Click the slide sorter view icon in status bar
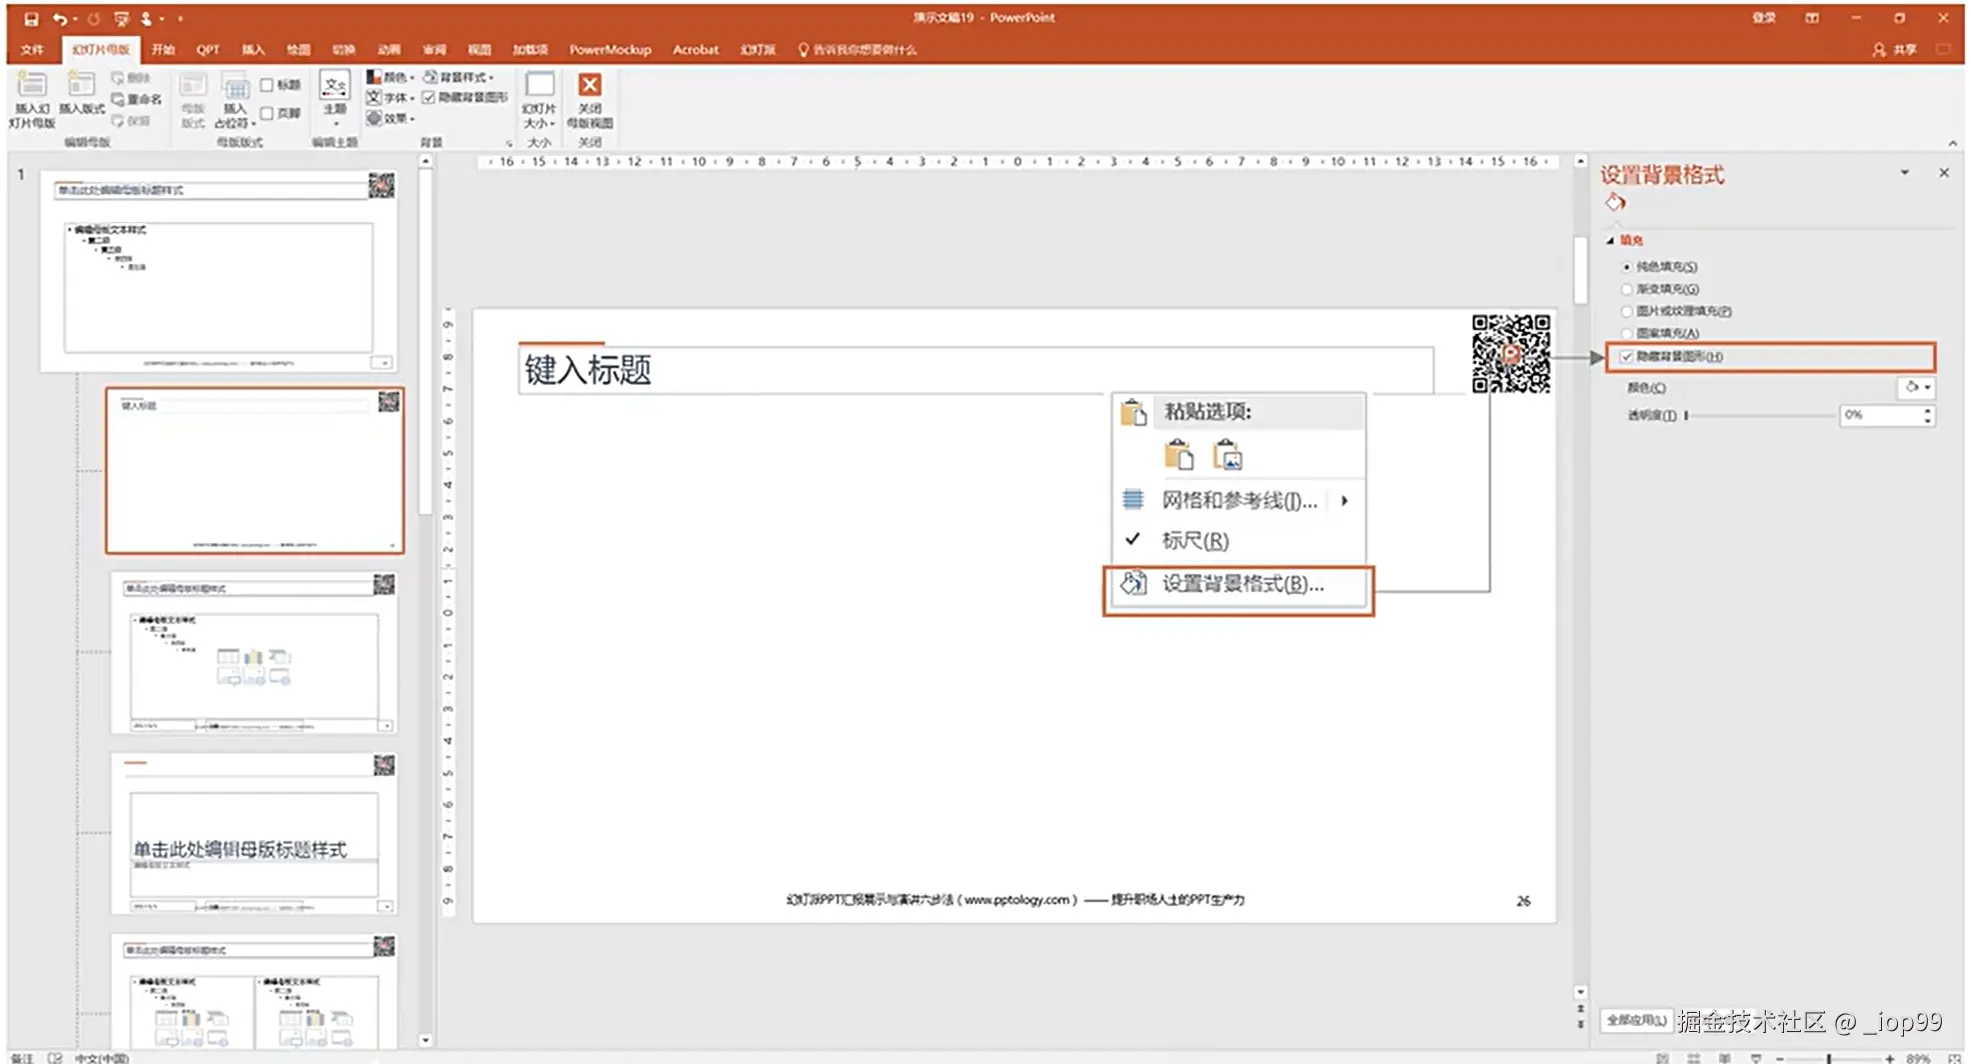The image size is (1970, 1064). (1694, 1058)
